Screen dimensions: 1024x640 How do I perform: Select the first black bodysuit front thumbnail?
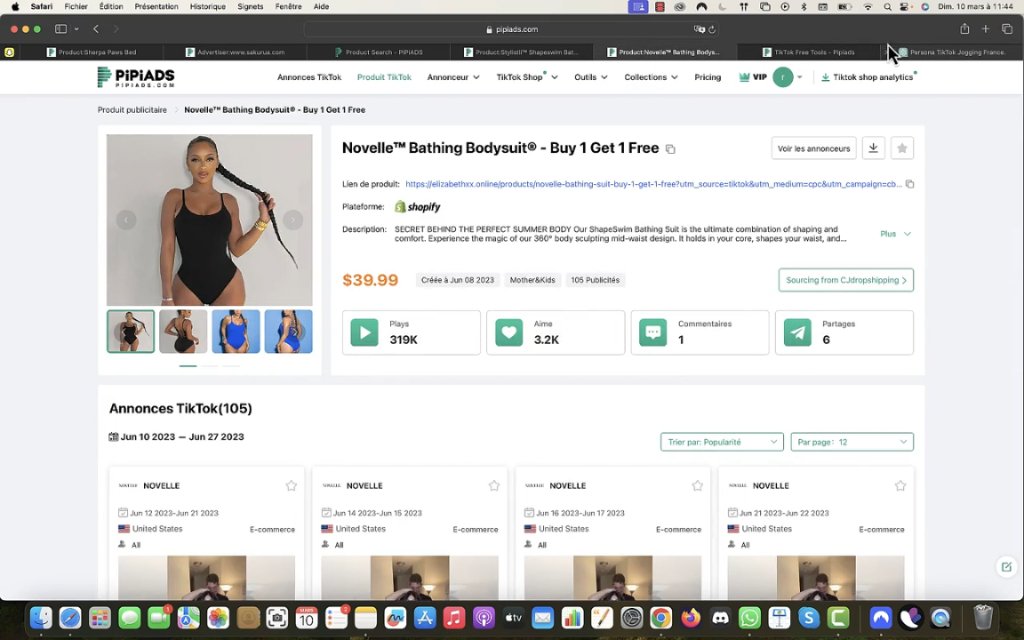click(x=131, y=332)
